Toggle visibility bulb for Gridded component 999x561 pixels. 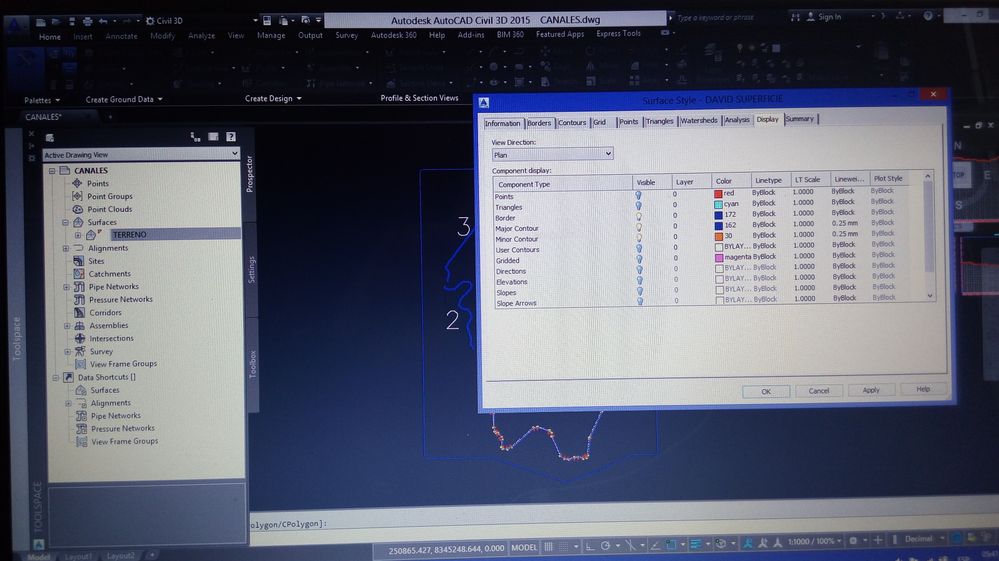pos(639,259)
